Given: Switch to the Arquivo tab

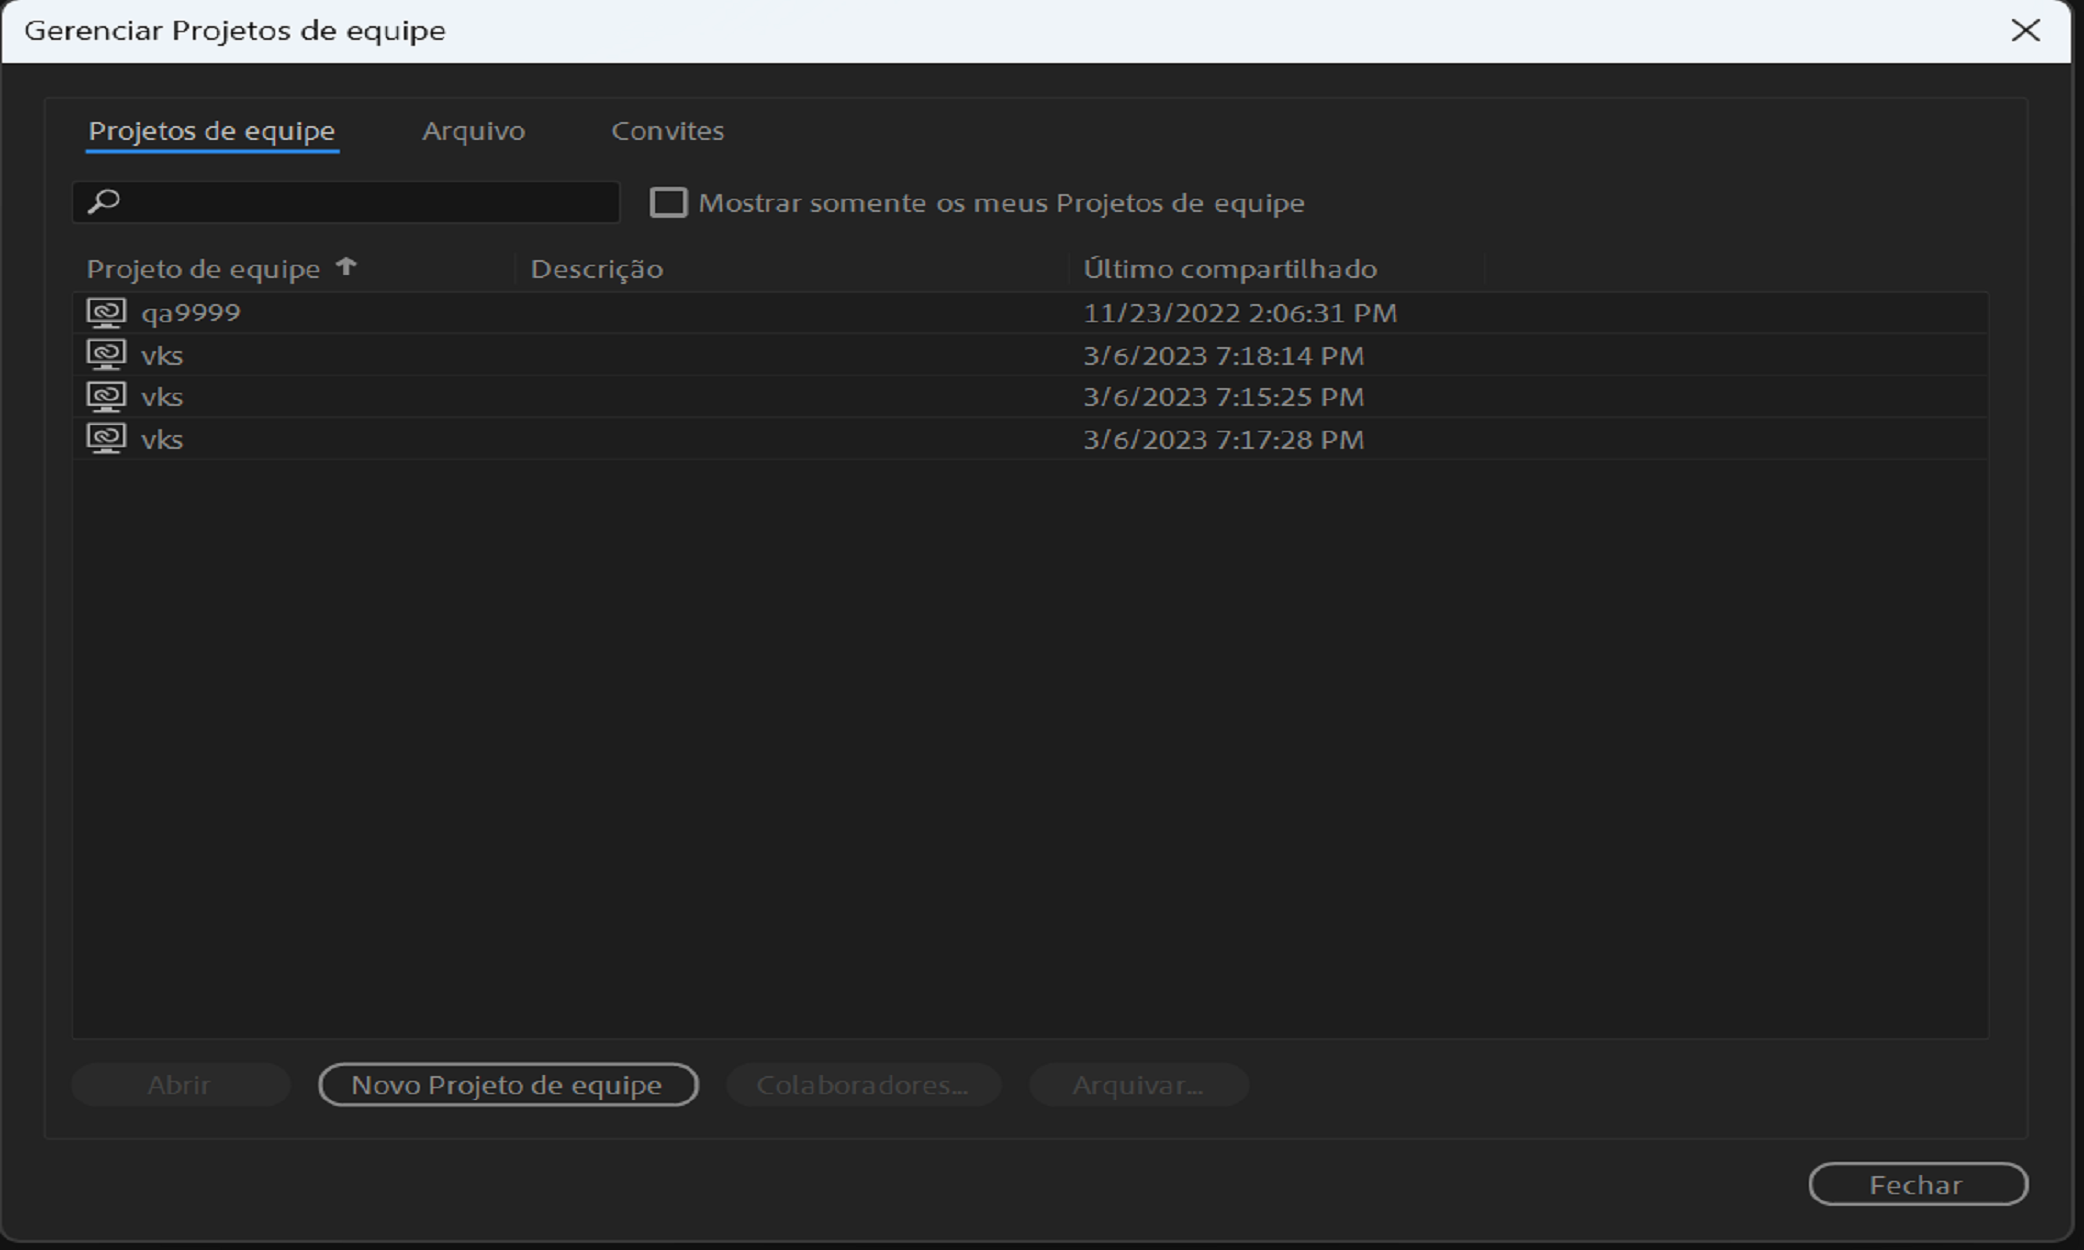Looking at the screenshot, I should [x=473, y=131].
